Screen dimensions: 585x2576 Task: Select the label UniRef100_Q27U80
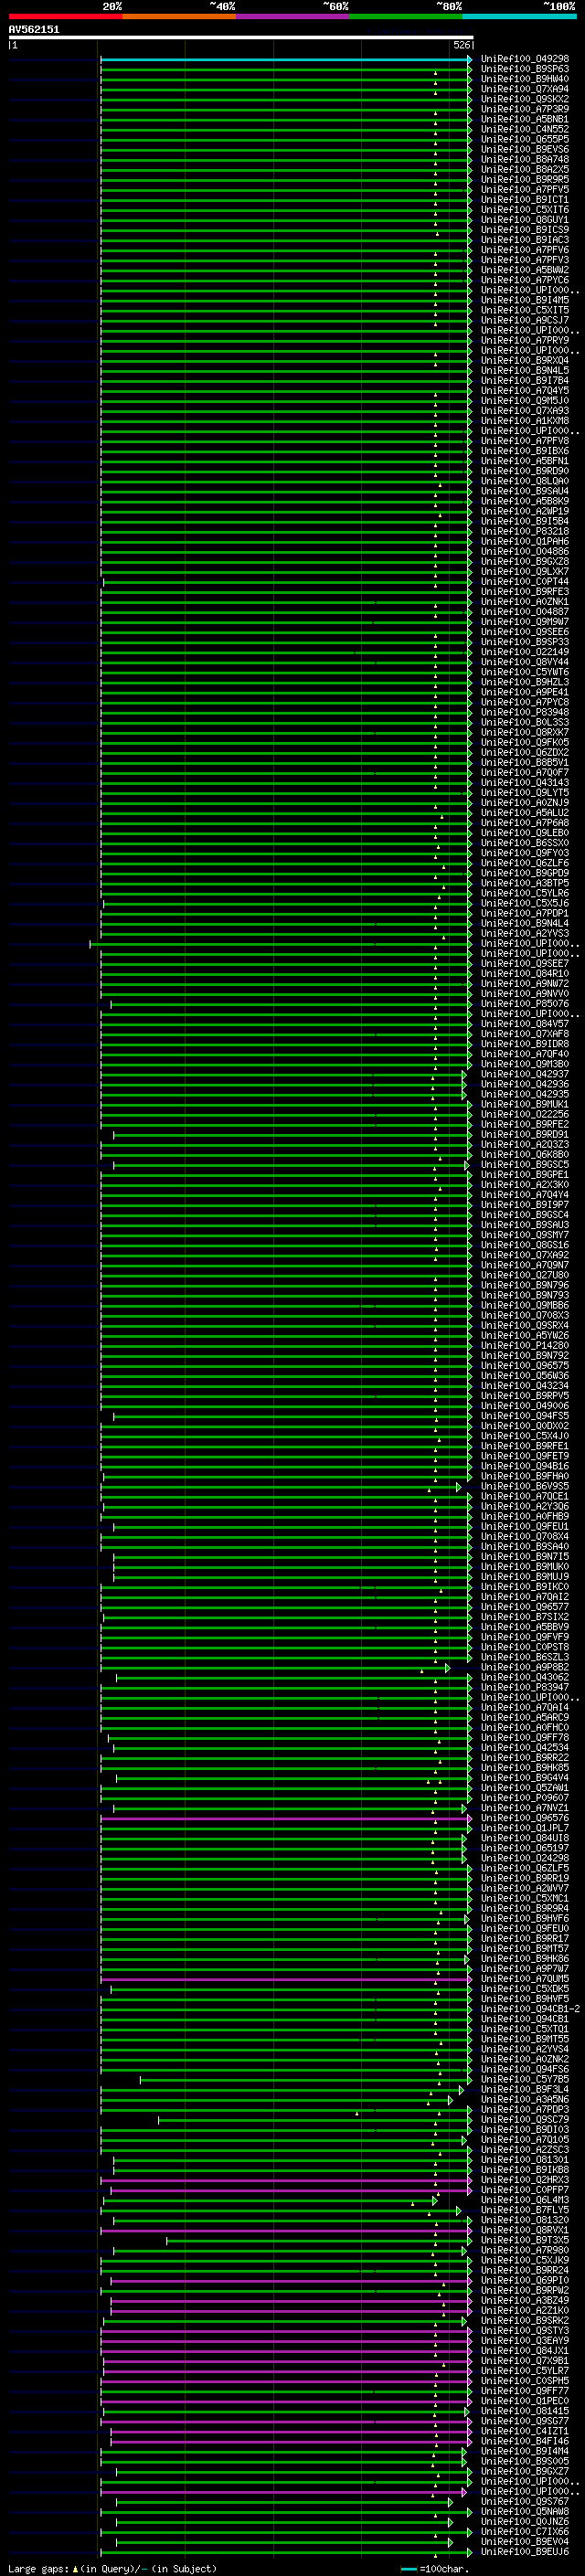point(525,1275)
